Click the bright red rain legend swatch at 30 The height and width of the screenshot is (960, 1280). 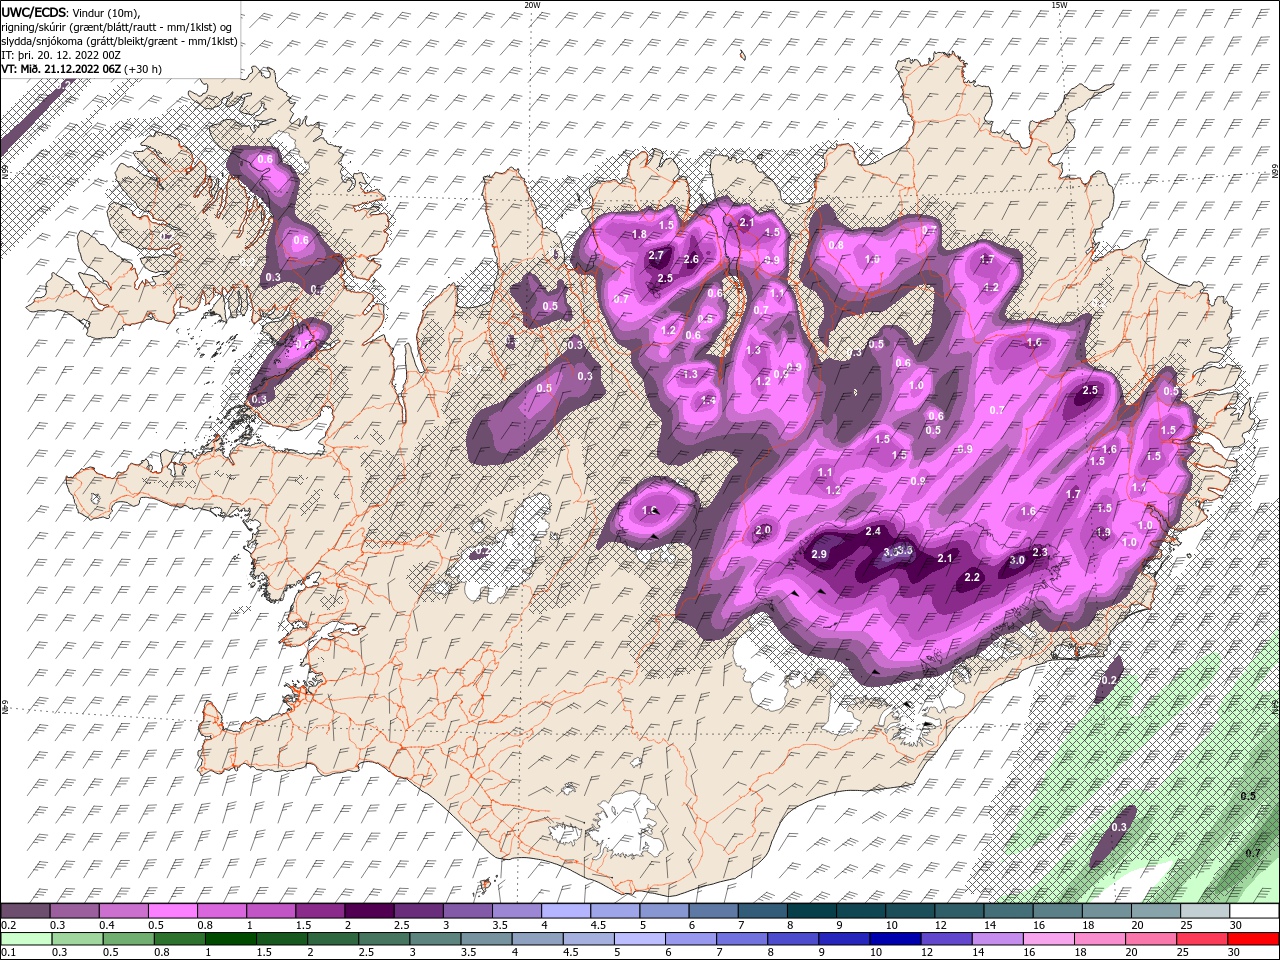(1253, 939)
